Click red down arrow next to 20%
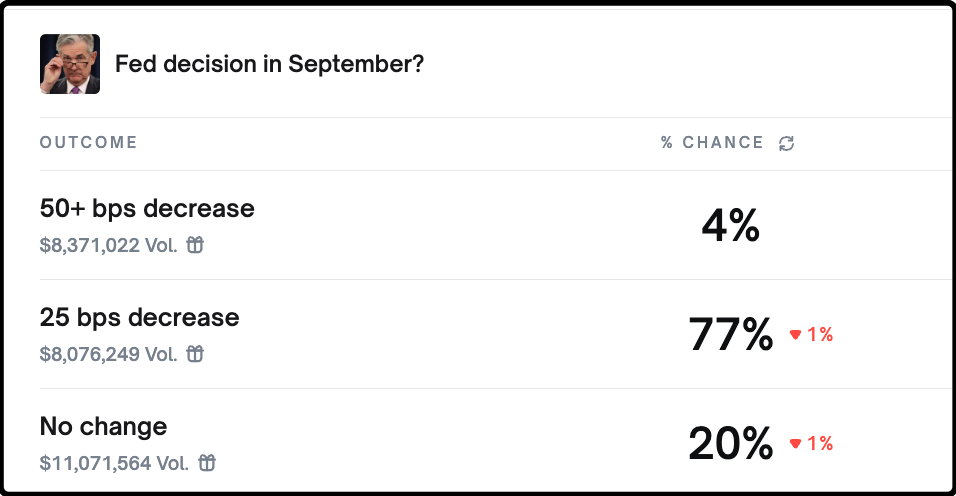Image resolution: width=956 pixels, height=496 pixels. tap(796, 444)
